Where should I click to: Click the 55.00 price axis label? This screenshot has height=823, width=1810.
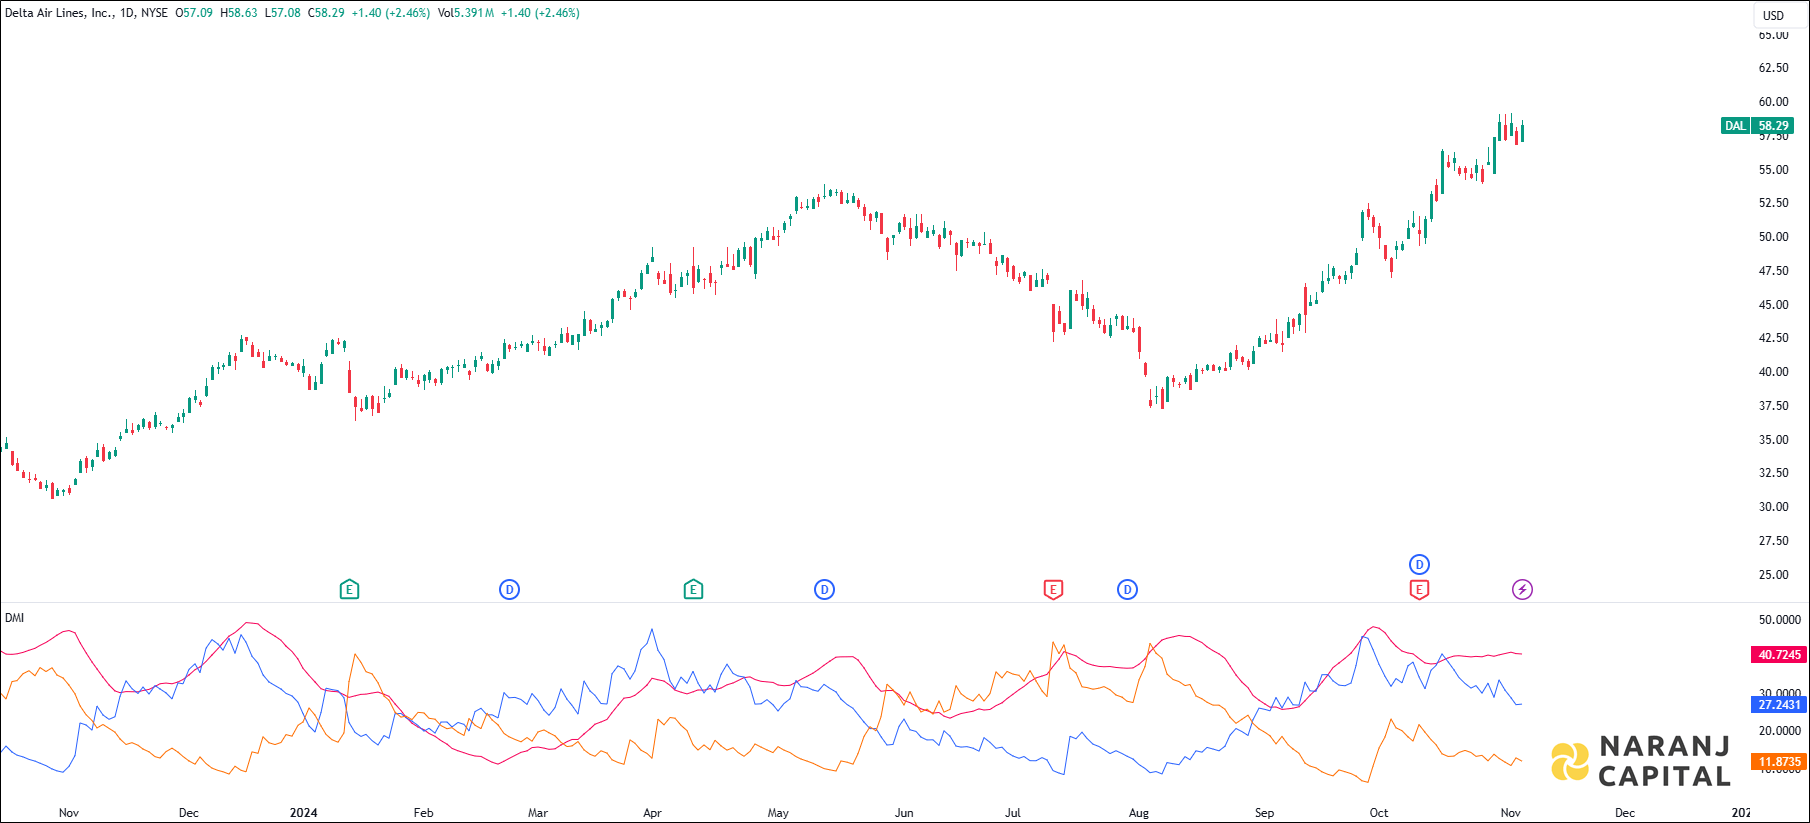click(1773, 170)
